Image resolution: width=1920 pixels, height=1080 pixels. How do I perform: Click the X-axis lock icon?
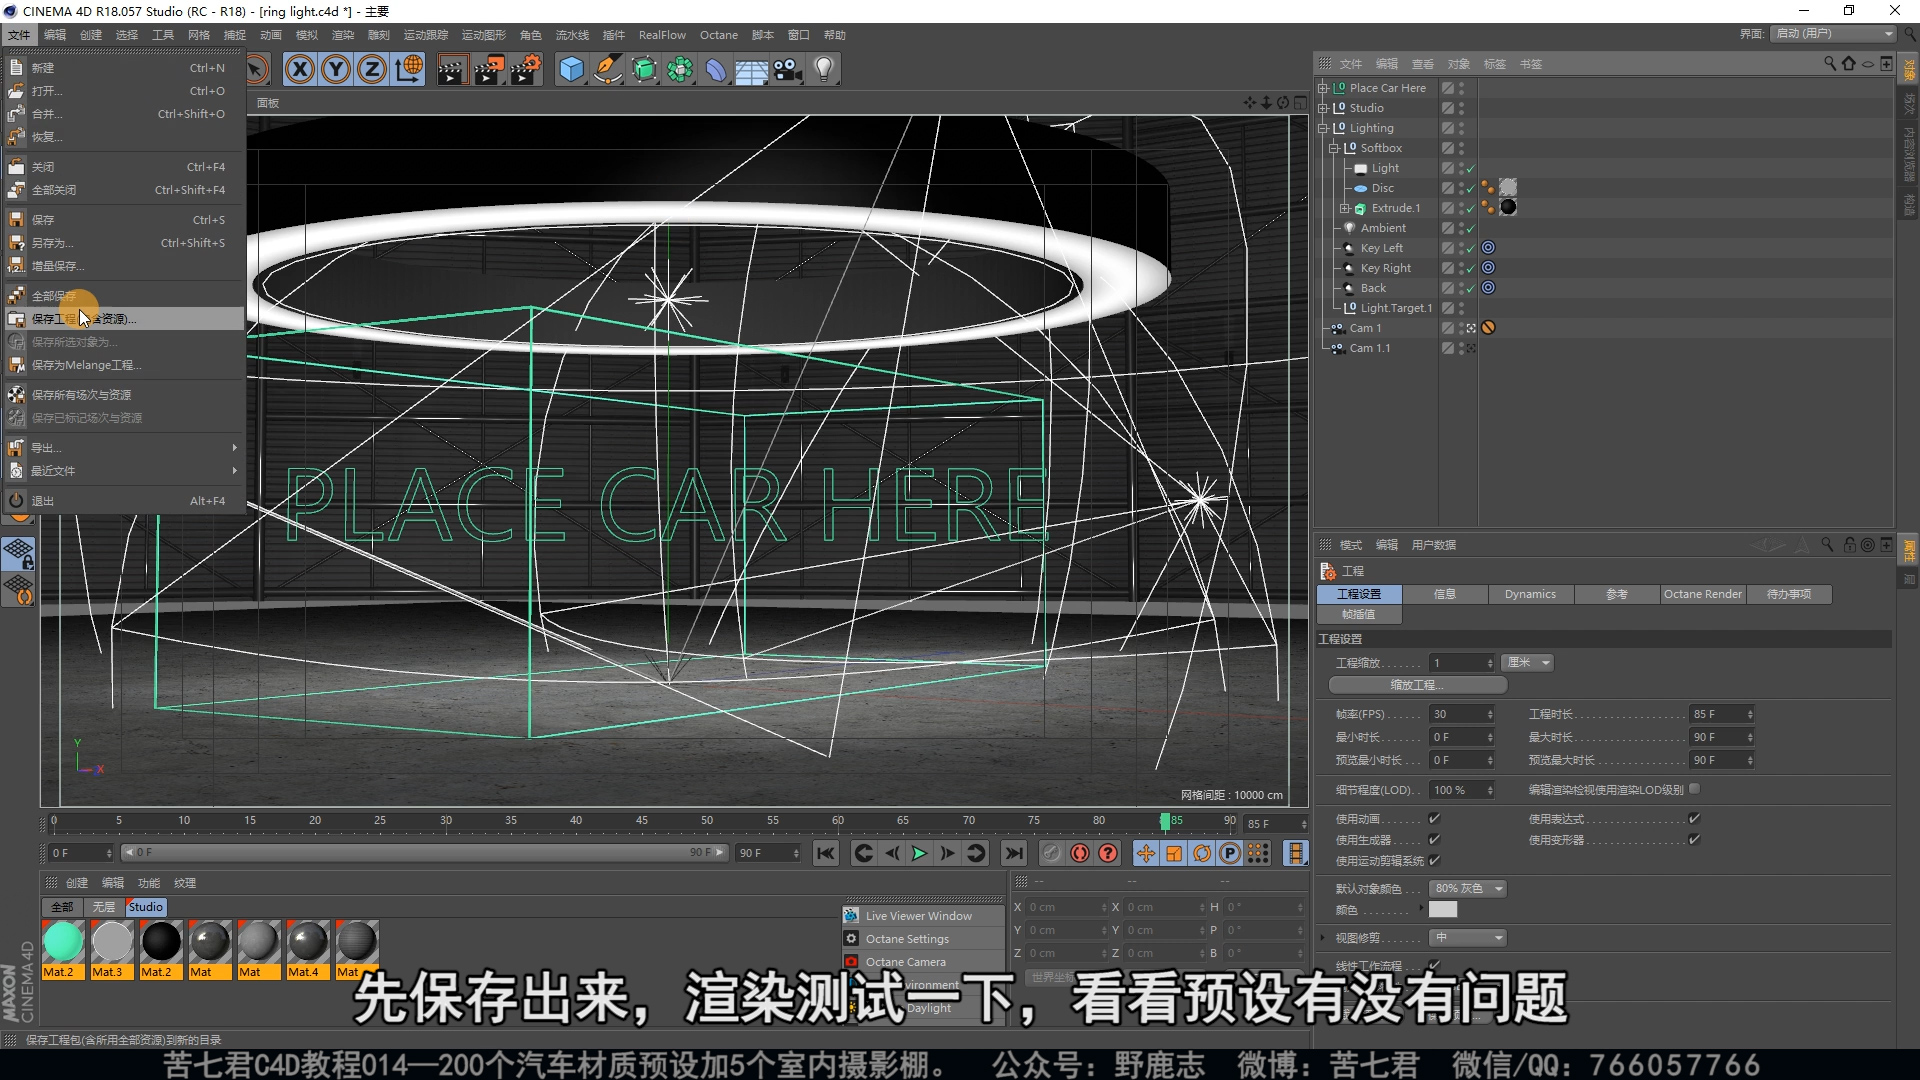pos(300,69)
